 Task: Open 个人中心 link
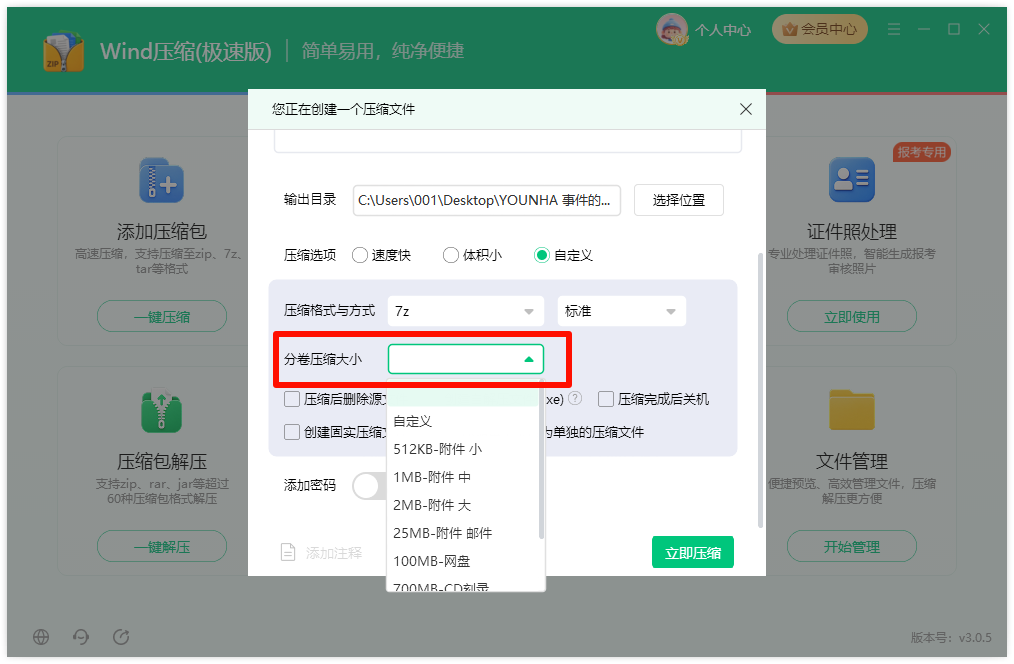point(723,30)
